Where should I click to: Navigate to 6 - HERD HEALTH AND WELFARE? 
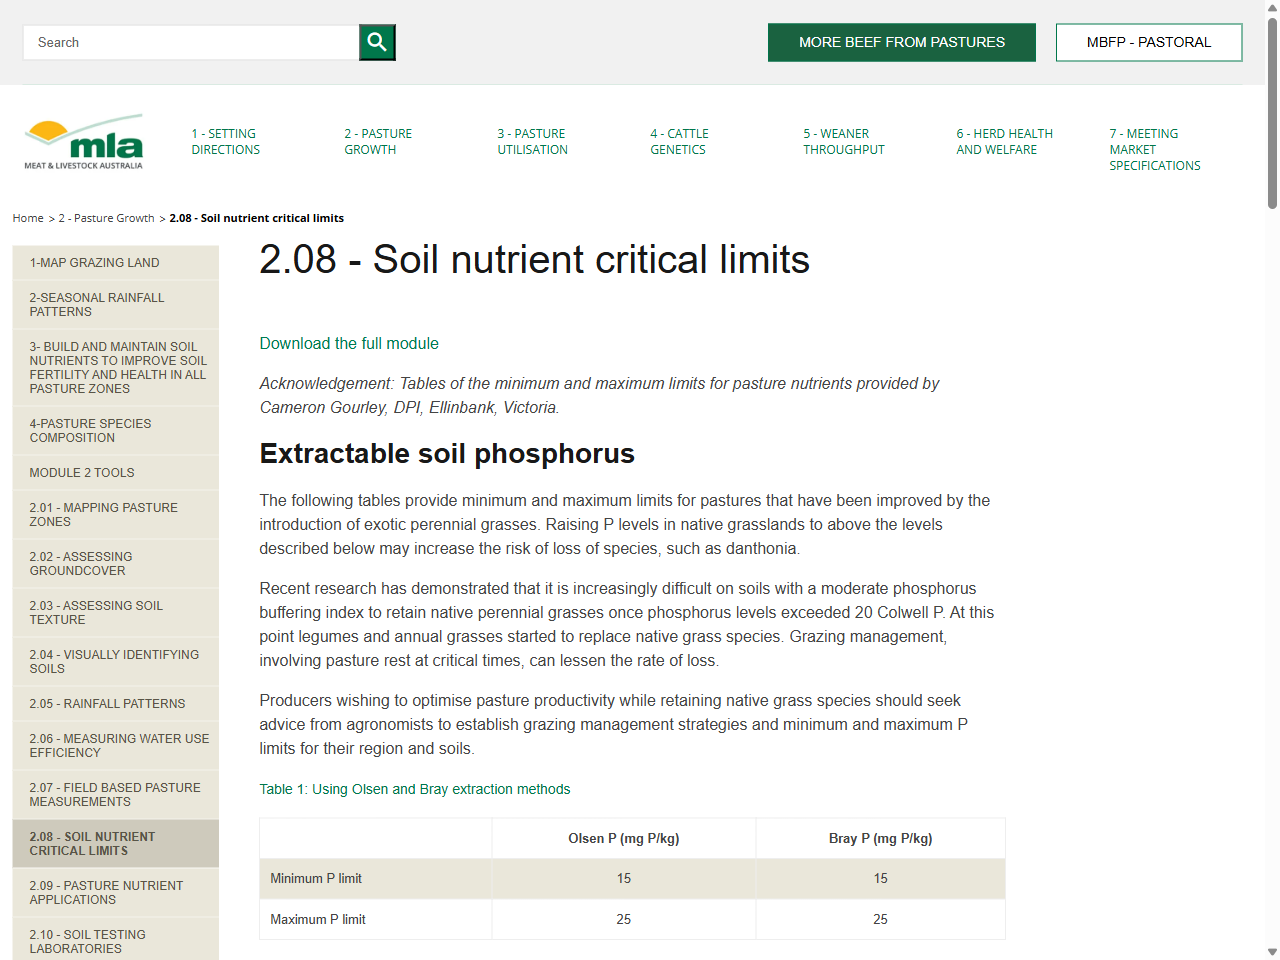pos(1003,141)
